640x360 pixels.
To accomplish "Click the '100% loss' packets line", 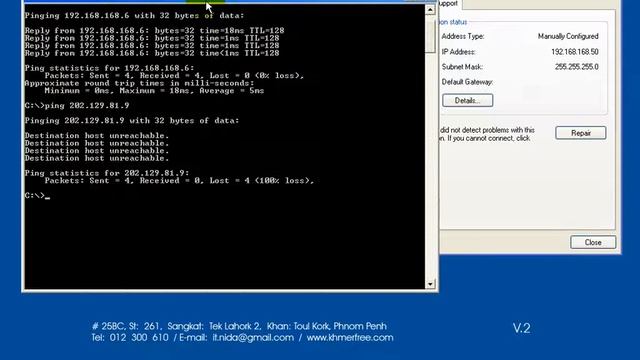I will pyautogui.click(x=179, y=181).
